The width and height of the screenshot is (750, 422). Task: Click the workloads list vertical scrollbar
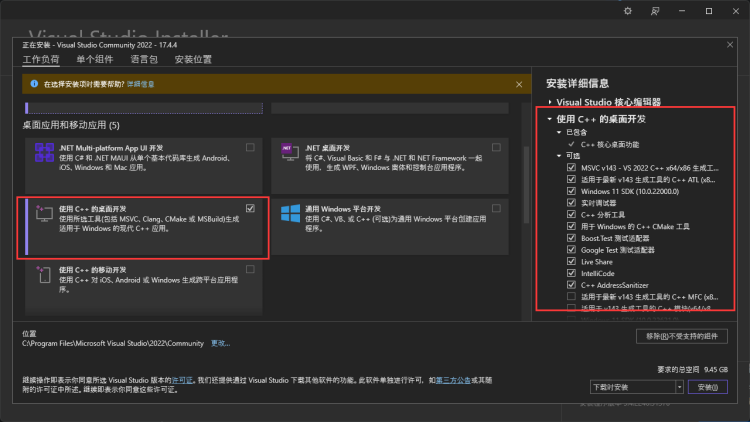(526, 185)
